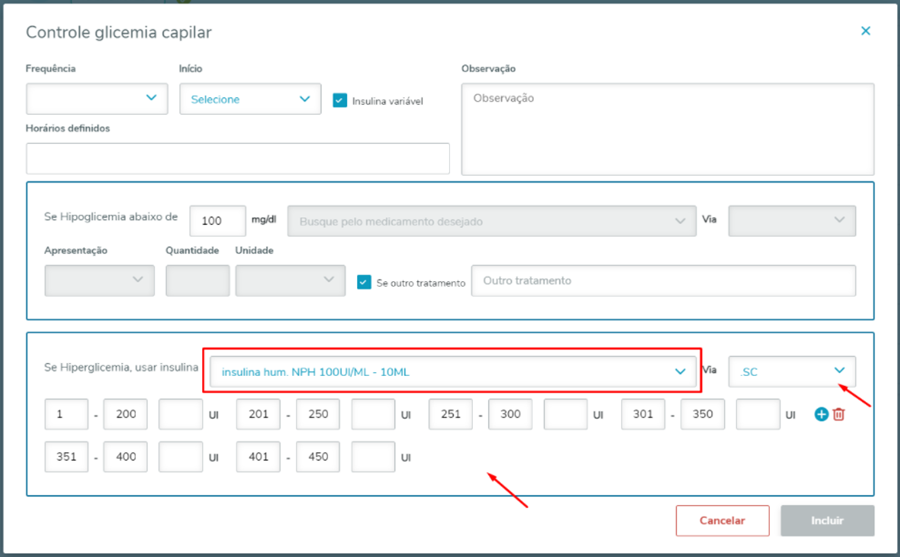This screenshot has width=900, height=557.
Task: Focus the Observação text area
Action: (668, 129)
